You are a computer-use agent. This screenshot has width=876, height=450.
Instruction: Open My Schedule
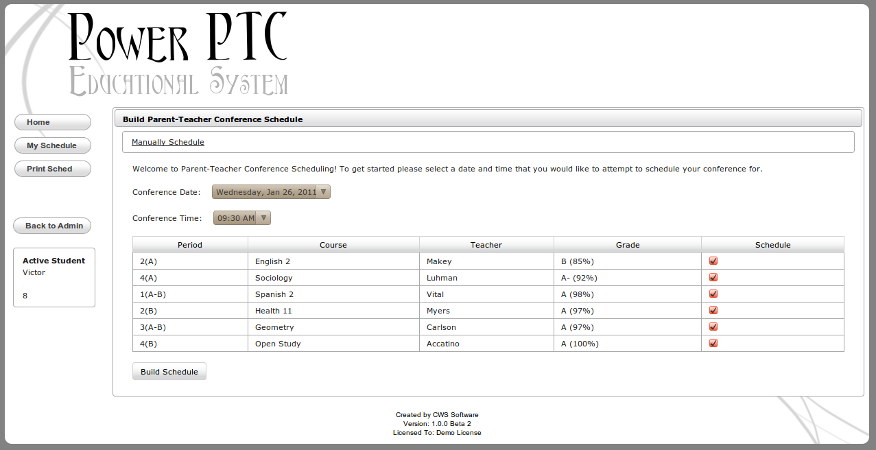pyautogui.click(x=52, y=145)
